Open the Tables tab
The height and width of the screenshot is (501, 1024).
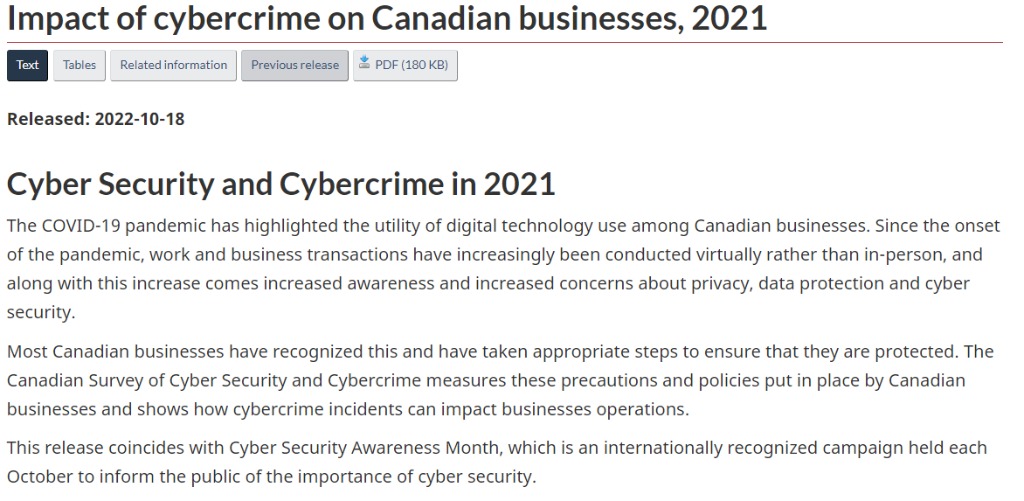(79, 65)
